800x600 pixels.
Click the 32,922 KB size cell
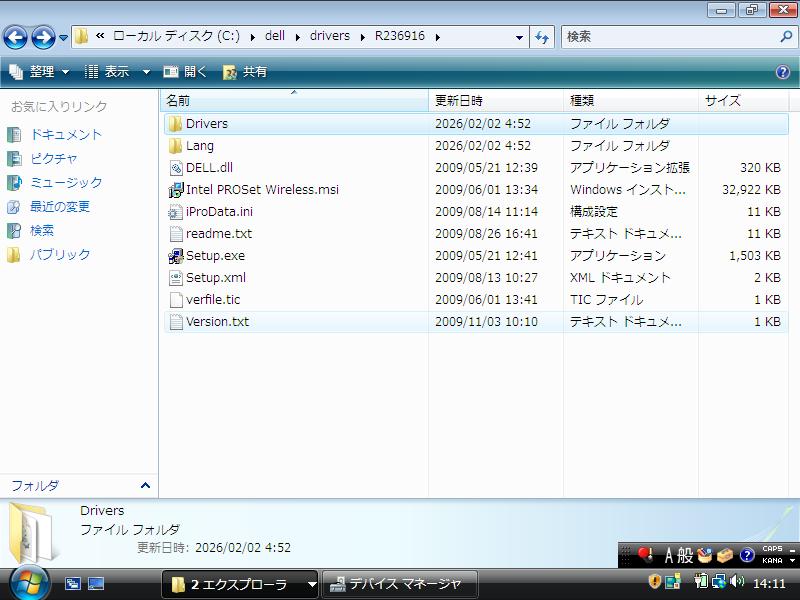click(751, 190)
